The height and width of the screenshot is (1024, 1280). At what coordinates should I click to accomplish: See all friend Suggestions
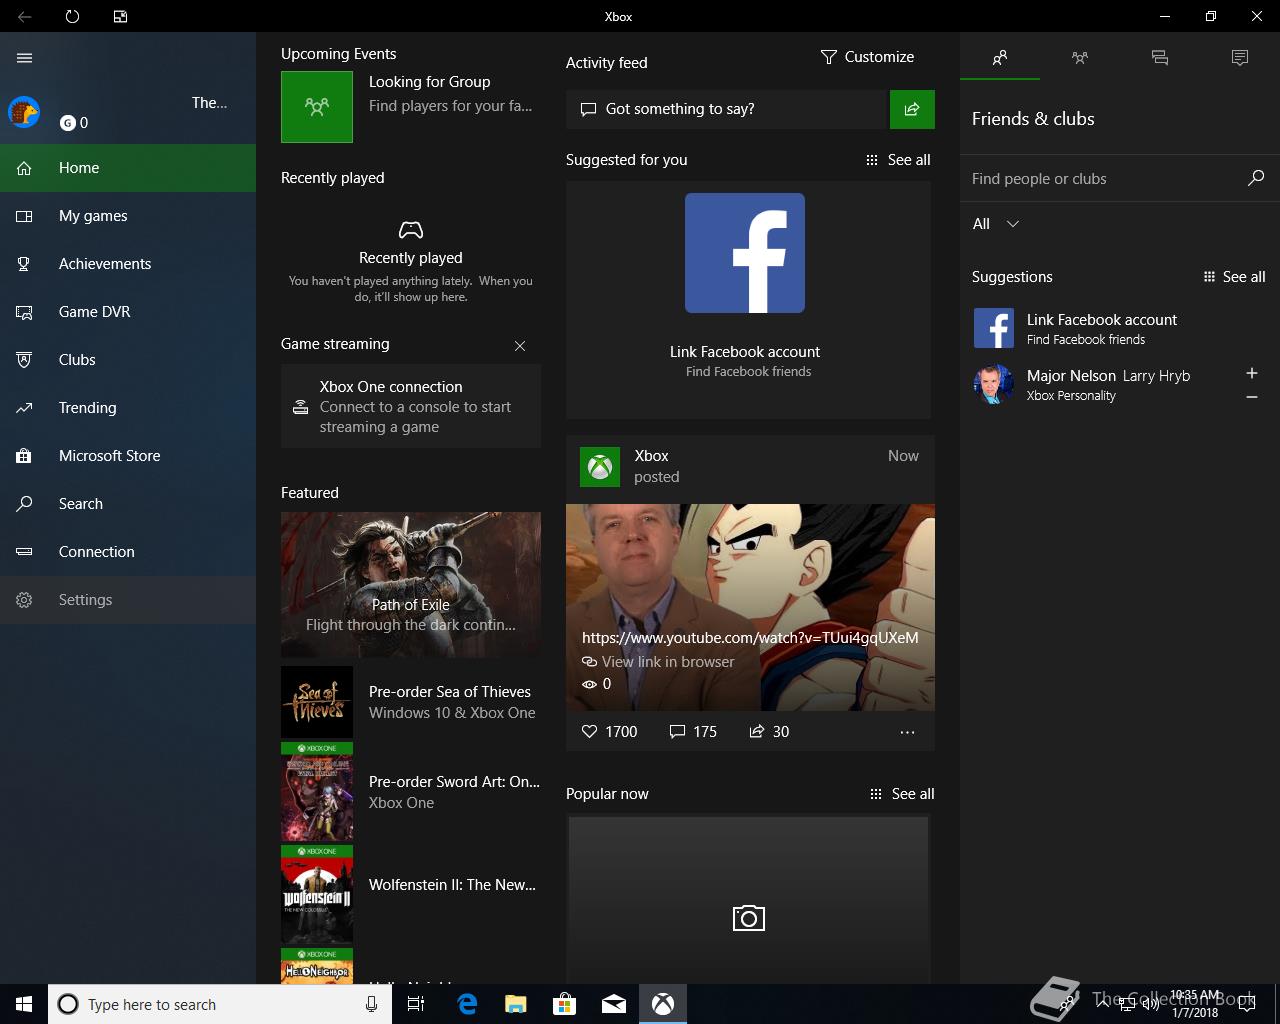tap(1235, 277)
